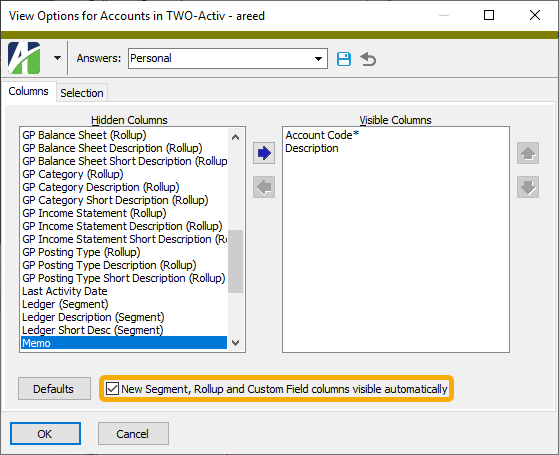Click the undo revert arrow icon
The height and width of the screenshot is (455, 559).
(368, 59)
